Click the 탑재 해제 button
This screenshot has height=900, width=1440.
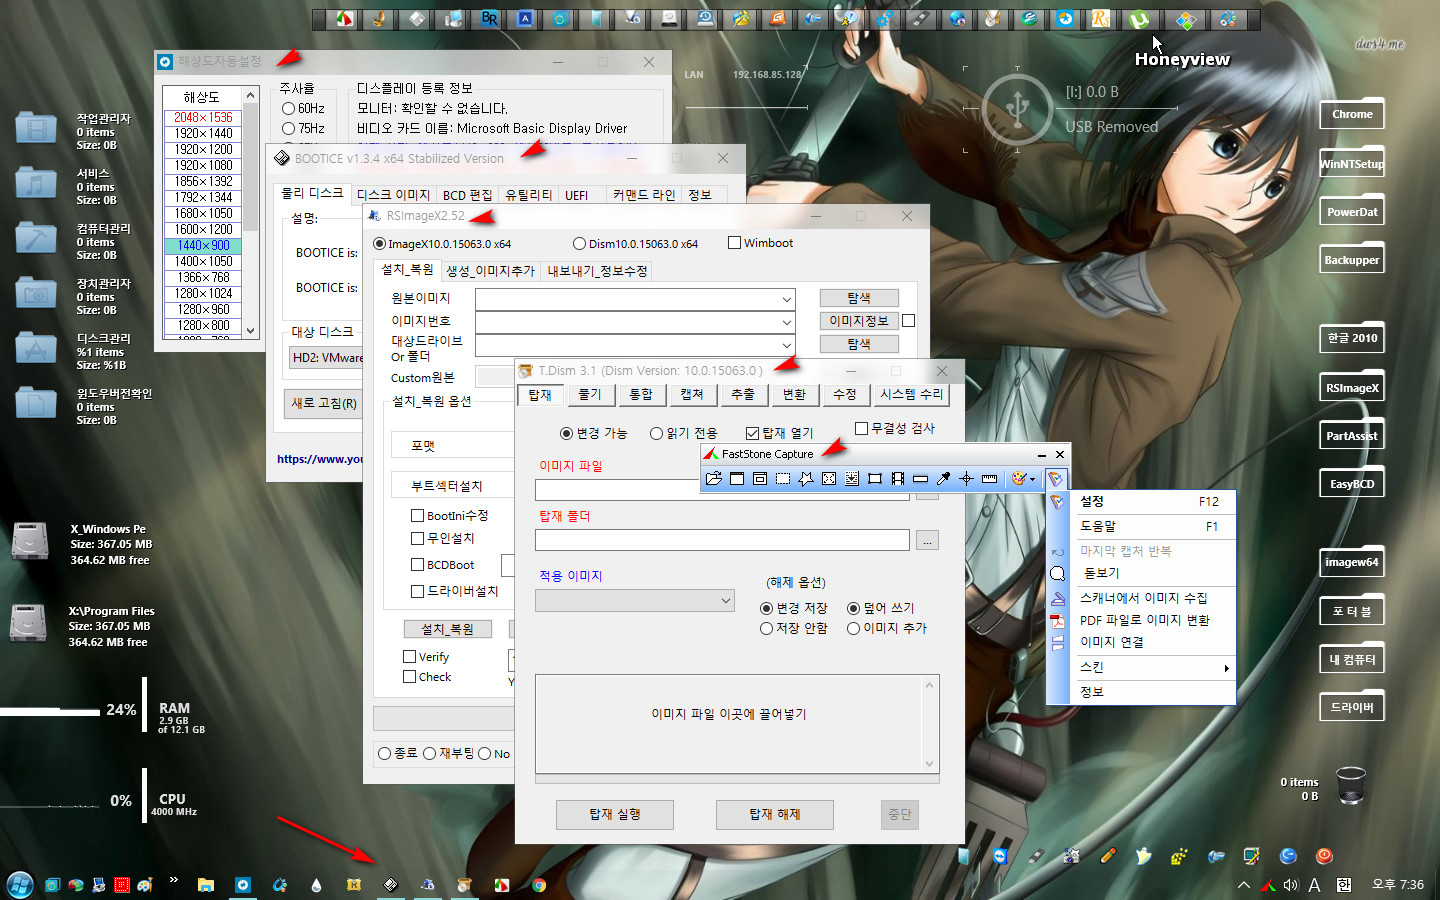(x=775, y=814)
